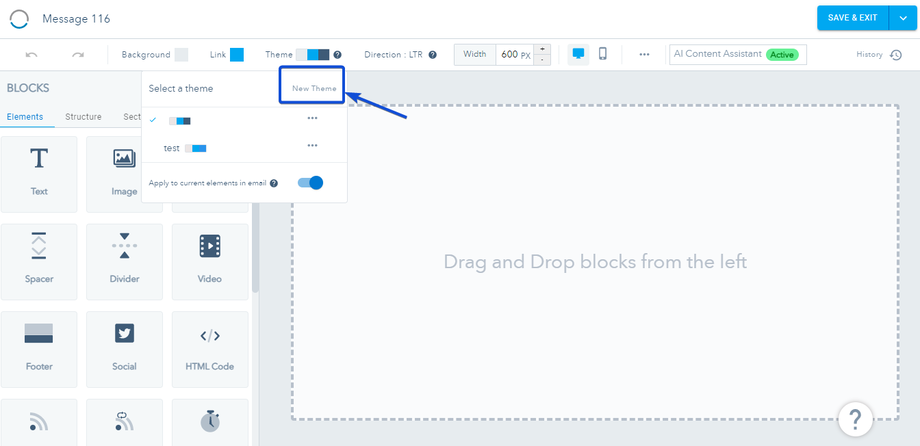Expand Save & Exit dropdown arrow
This screenshot has width=920, height=446.
902,18
